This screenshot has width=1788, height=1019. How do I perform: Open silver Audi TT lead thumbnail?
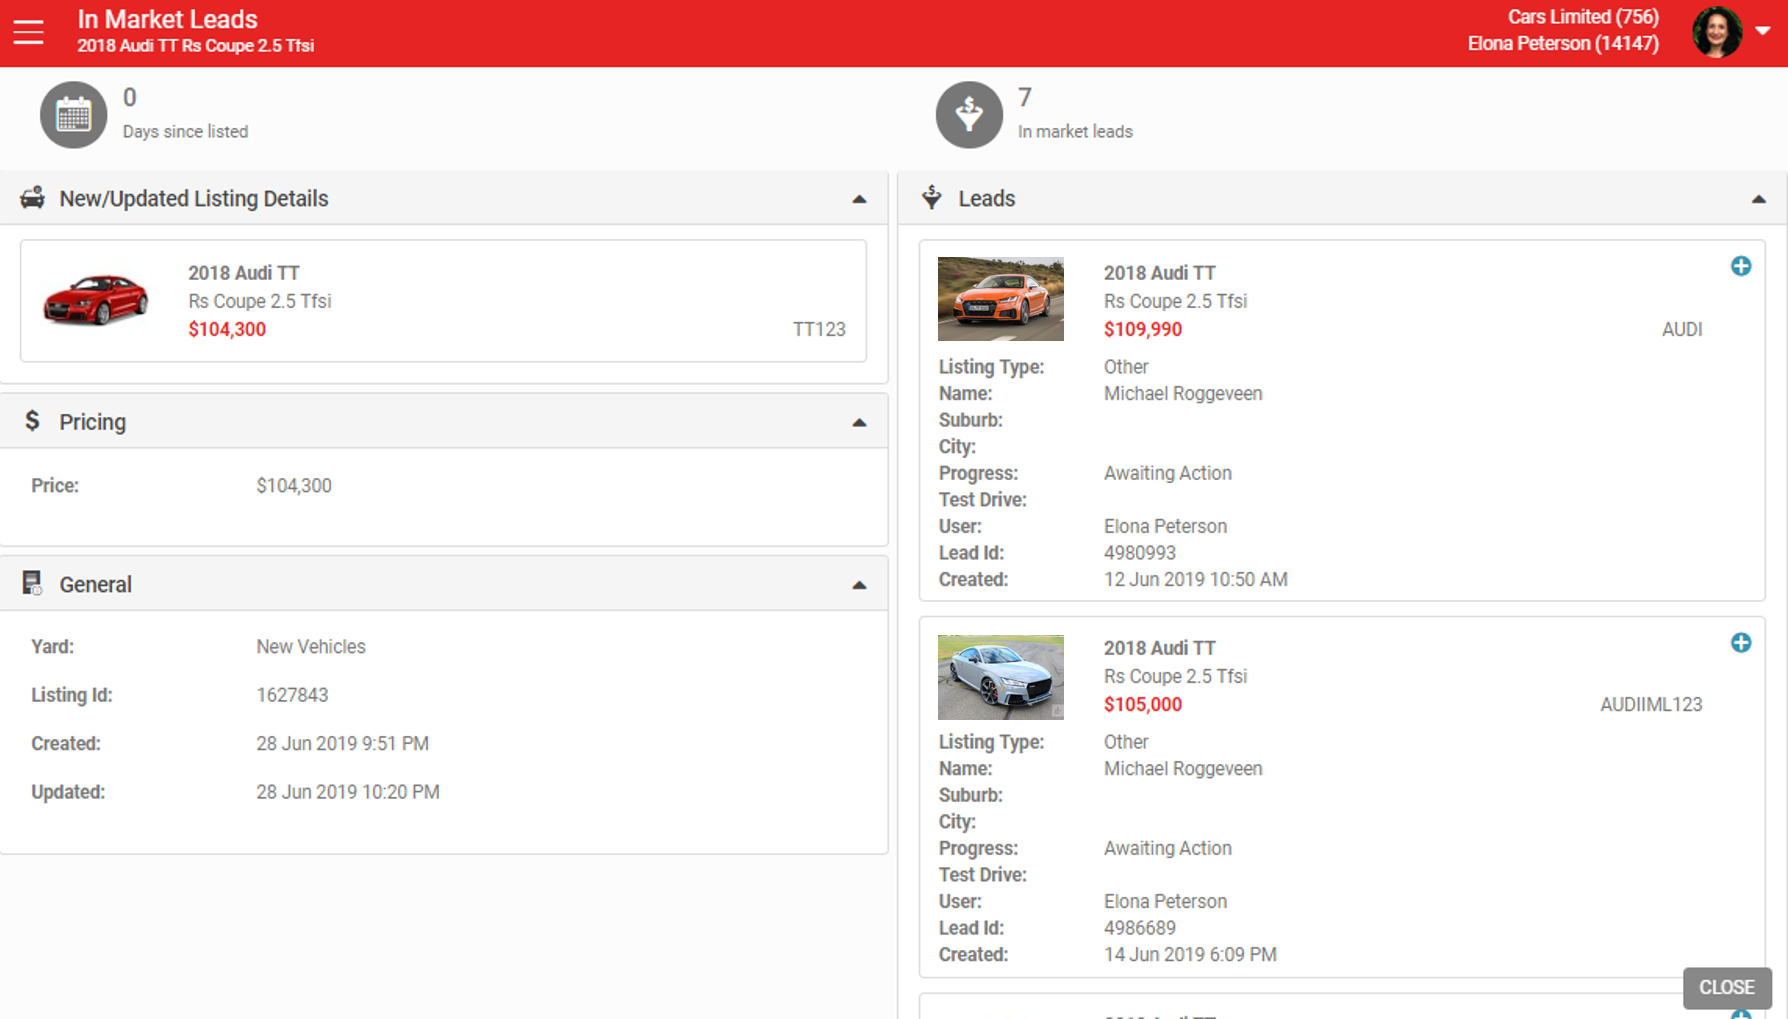tap(1001, 677)
